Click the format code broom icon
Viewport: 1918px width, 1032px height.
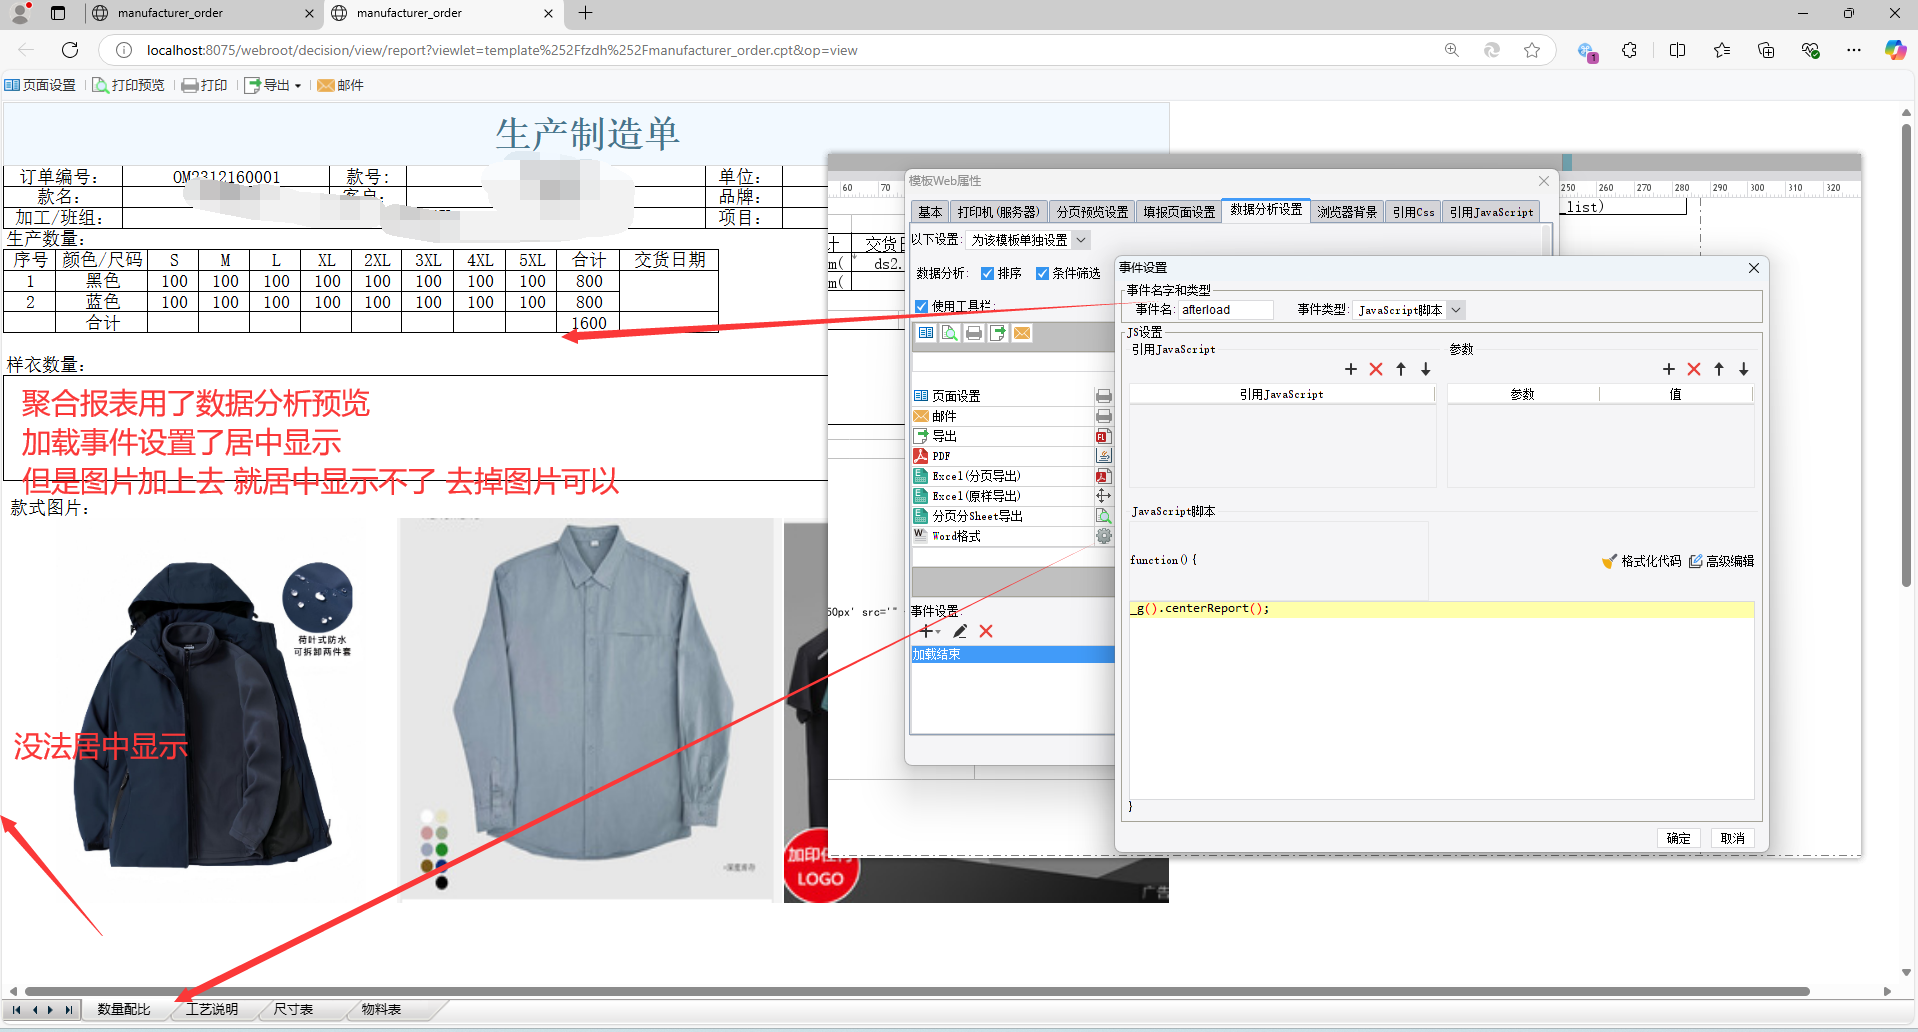[x=1609, y=561]
